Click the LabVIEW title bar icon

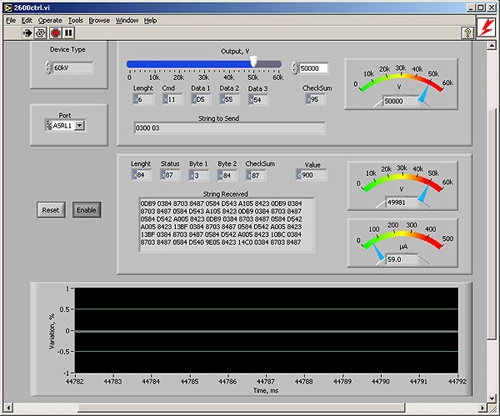coord(8,7)
